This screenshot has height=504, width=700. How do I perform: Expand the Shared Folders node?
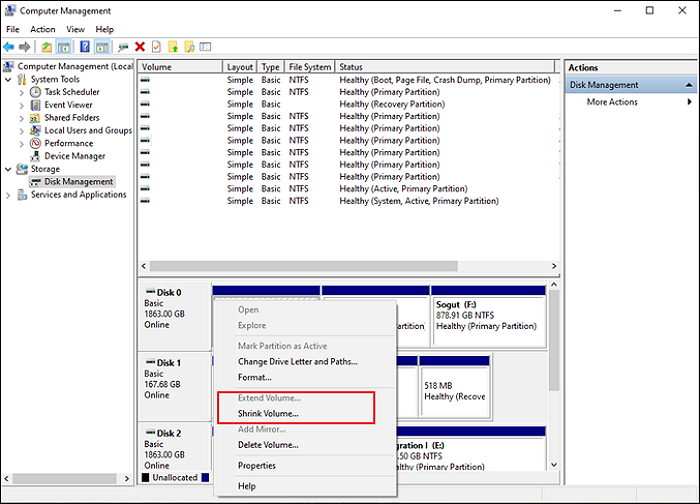(23, 118)
